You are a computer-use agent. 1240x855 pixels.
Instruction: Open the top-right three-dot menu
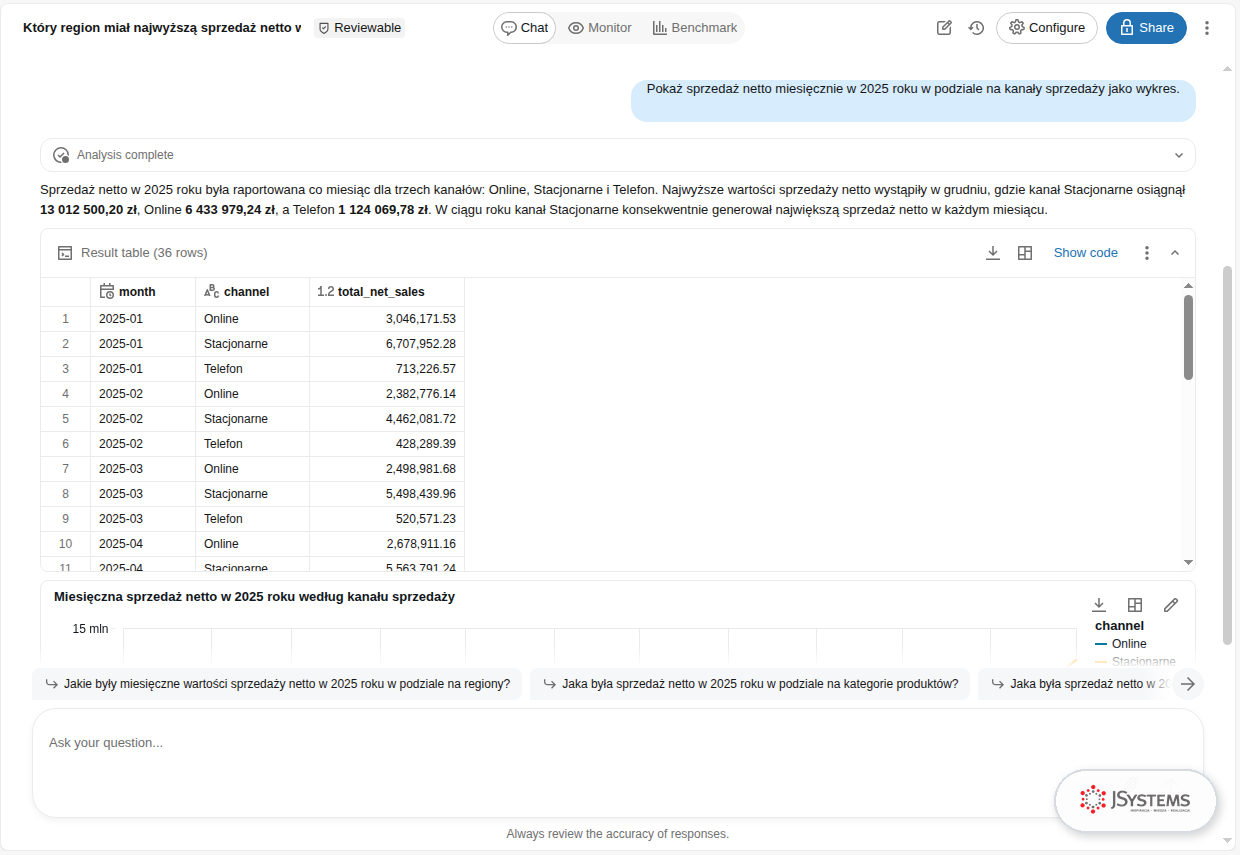click(x=1207, y=28)
